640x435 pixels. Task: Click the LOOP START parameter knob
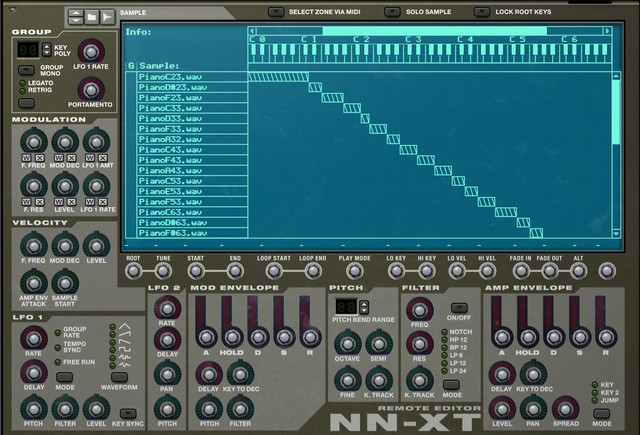click(x=274, y=271)
